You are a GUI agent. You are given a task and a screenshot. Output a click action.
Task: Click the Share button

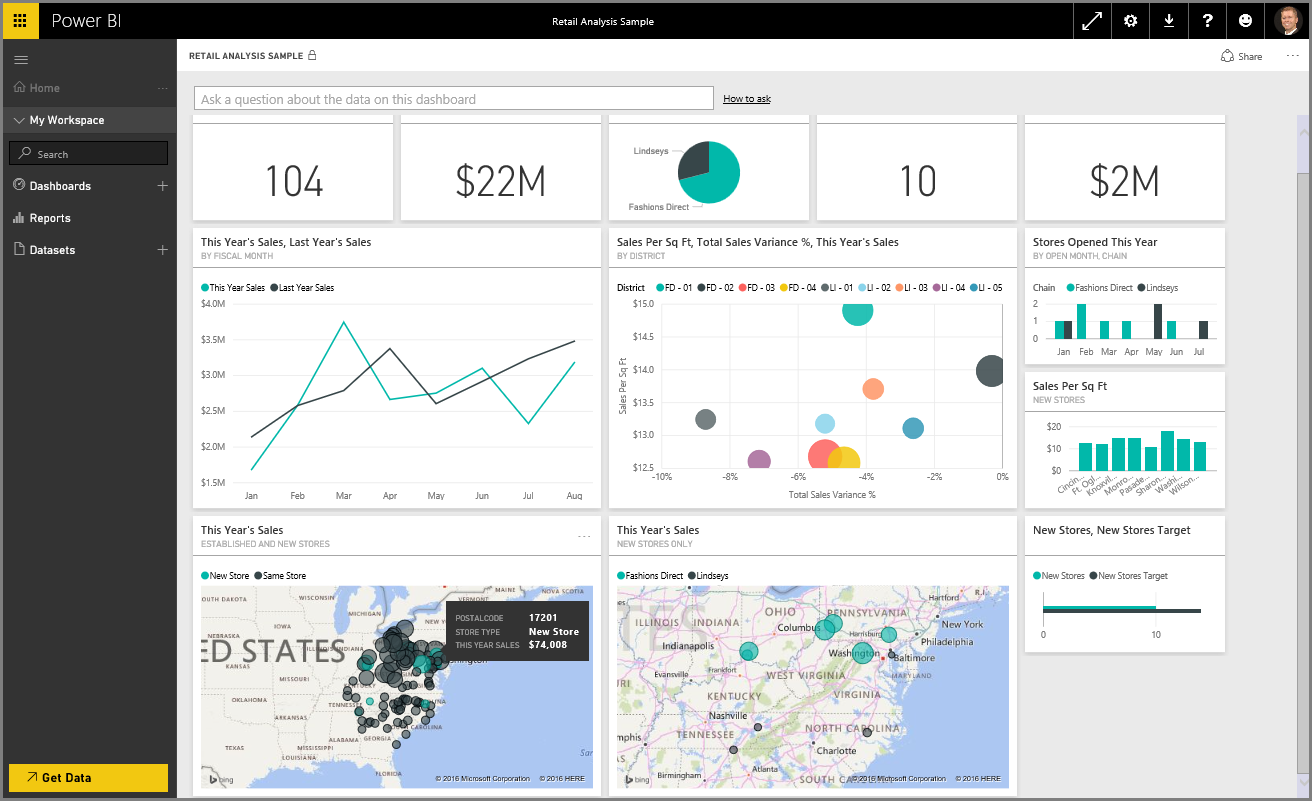[x=1241, y=56]
